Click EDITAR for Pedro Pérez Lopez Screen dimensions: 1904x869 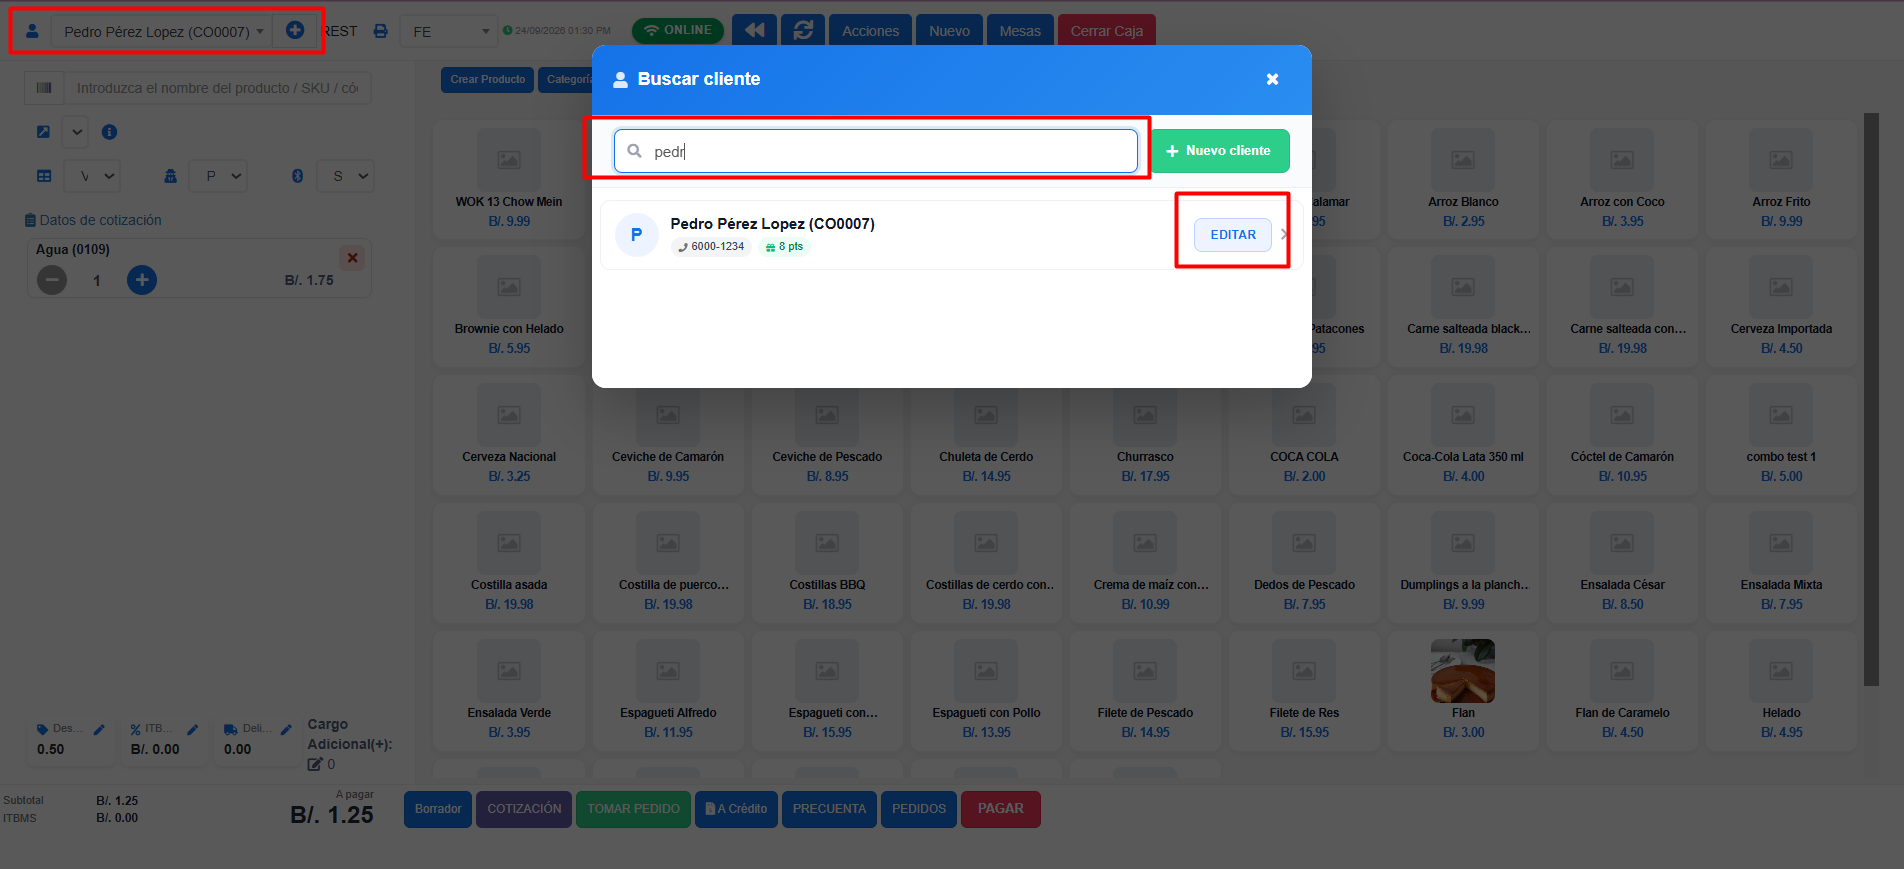coord(1233,235)
